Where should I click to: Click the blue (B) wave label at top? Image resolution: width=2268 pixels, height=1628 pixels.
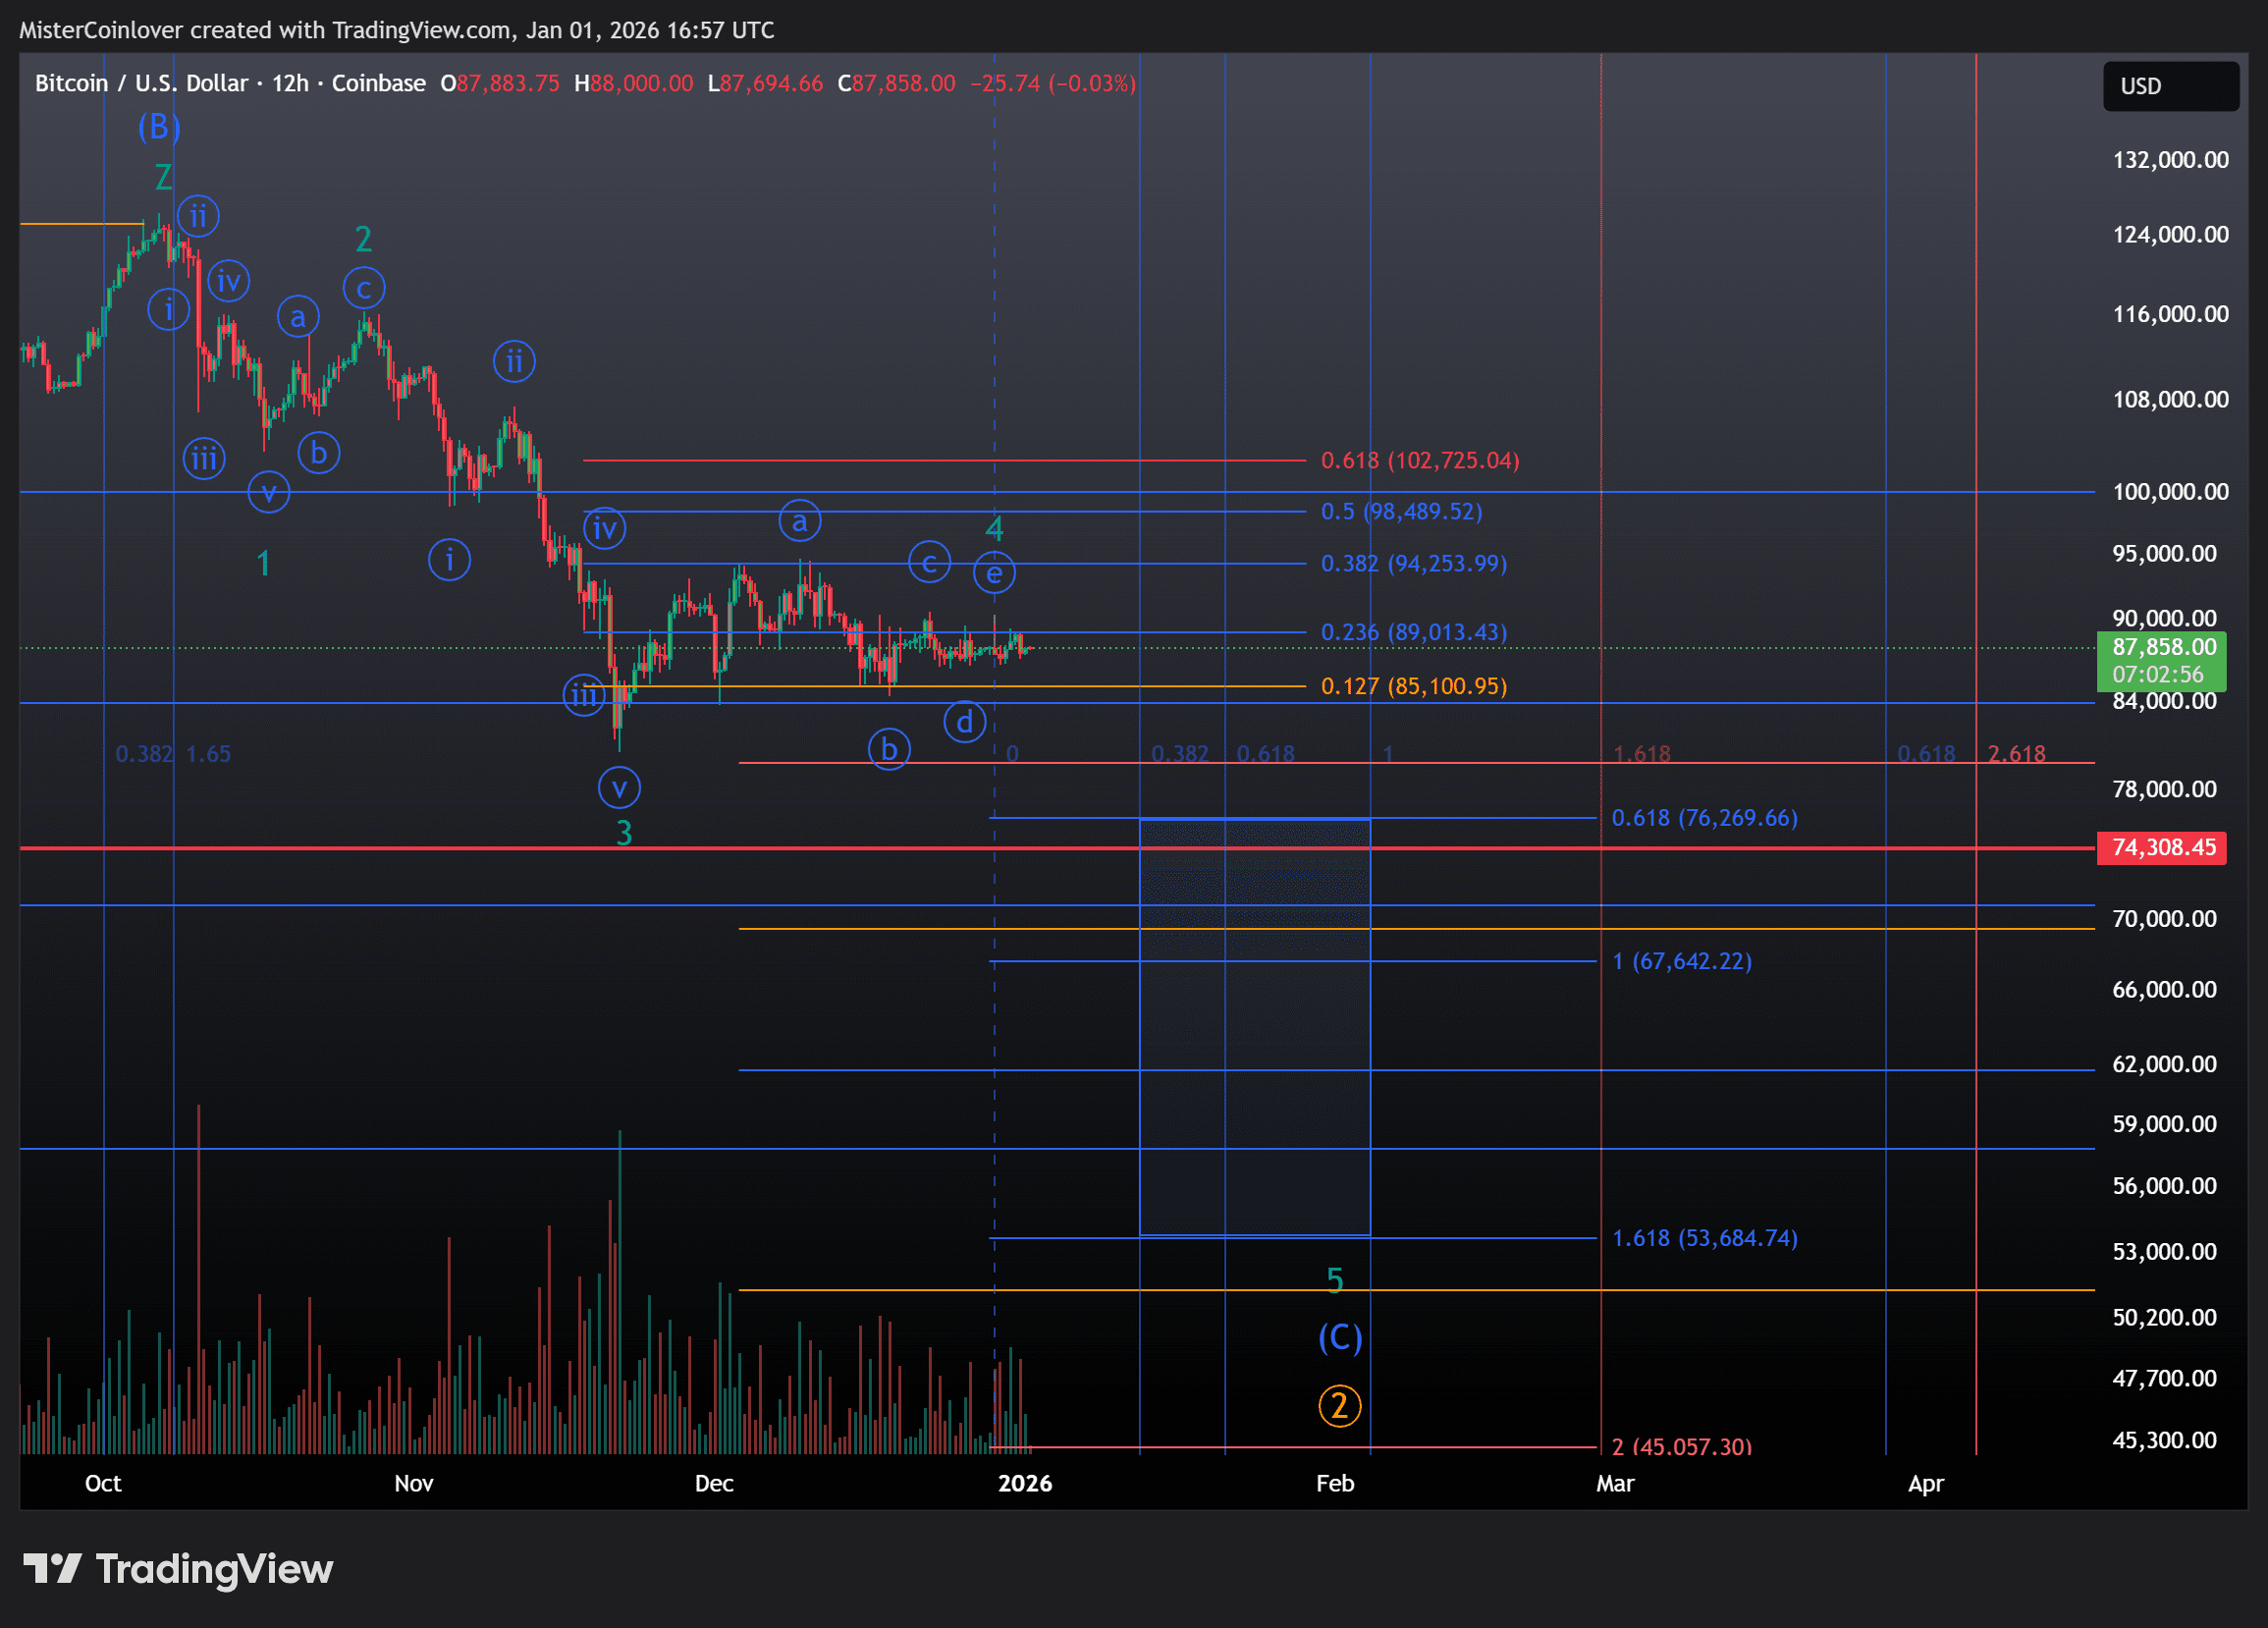(x=159, y=127)
